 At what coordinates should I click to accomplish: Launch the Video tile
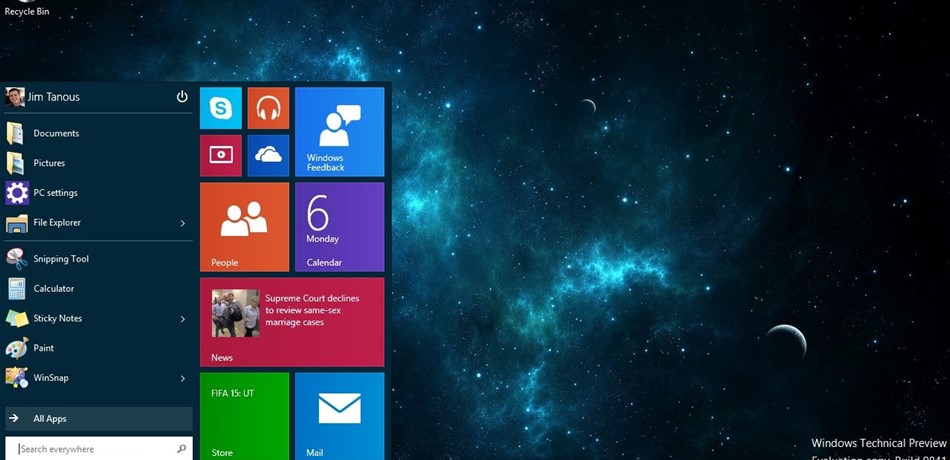click(221, 155)
